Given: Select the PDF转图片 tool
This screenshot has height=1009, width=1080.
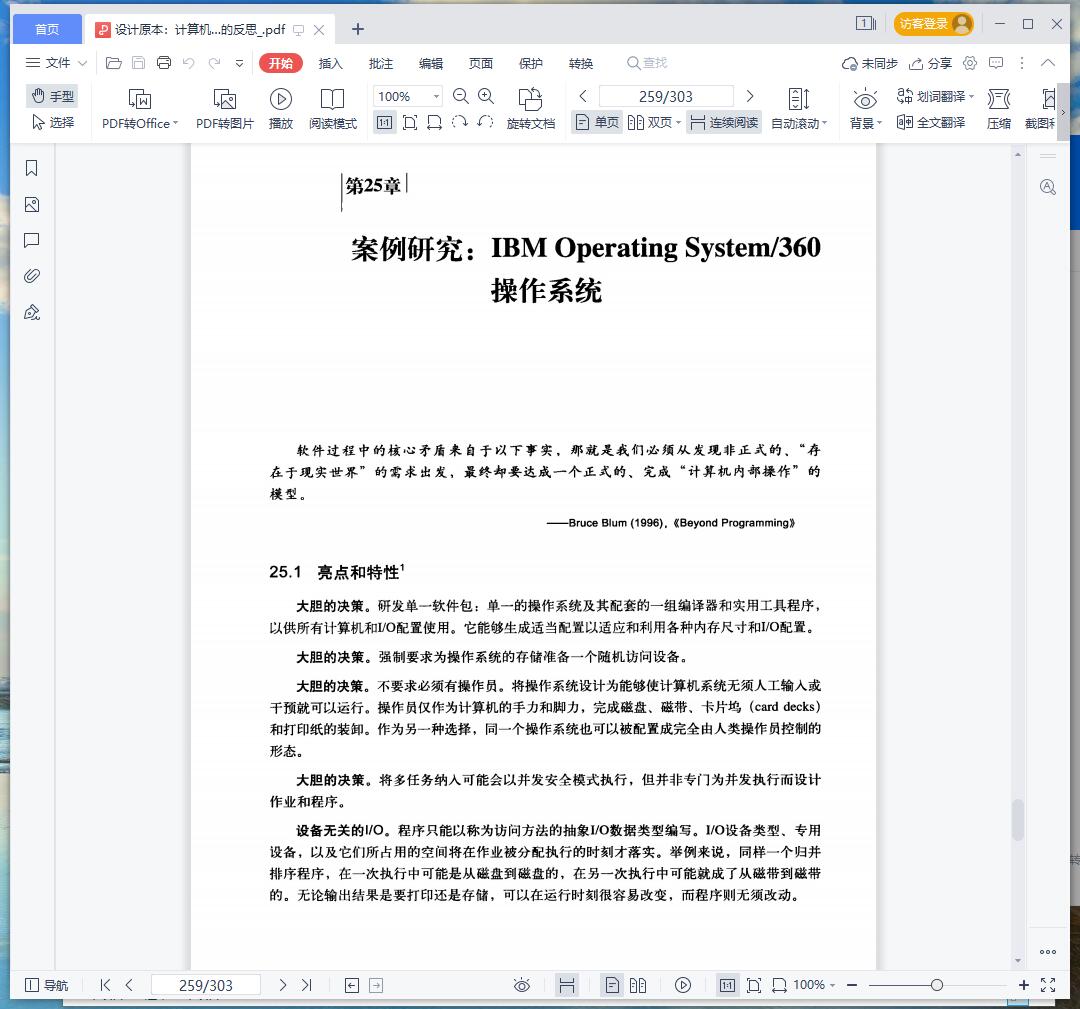Looking at the screenshot, I should pyautogui.click(x=225, y=109).
